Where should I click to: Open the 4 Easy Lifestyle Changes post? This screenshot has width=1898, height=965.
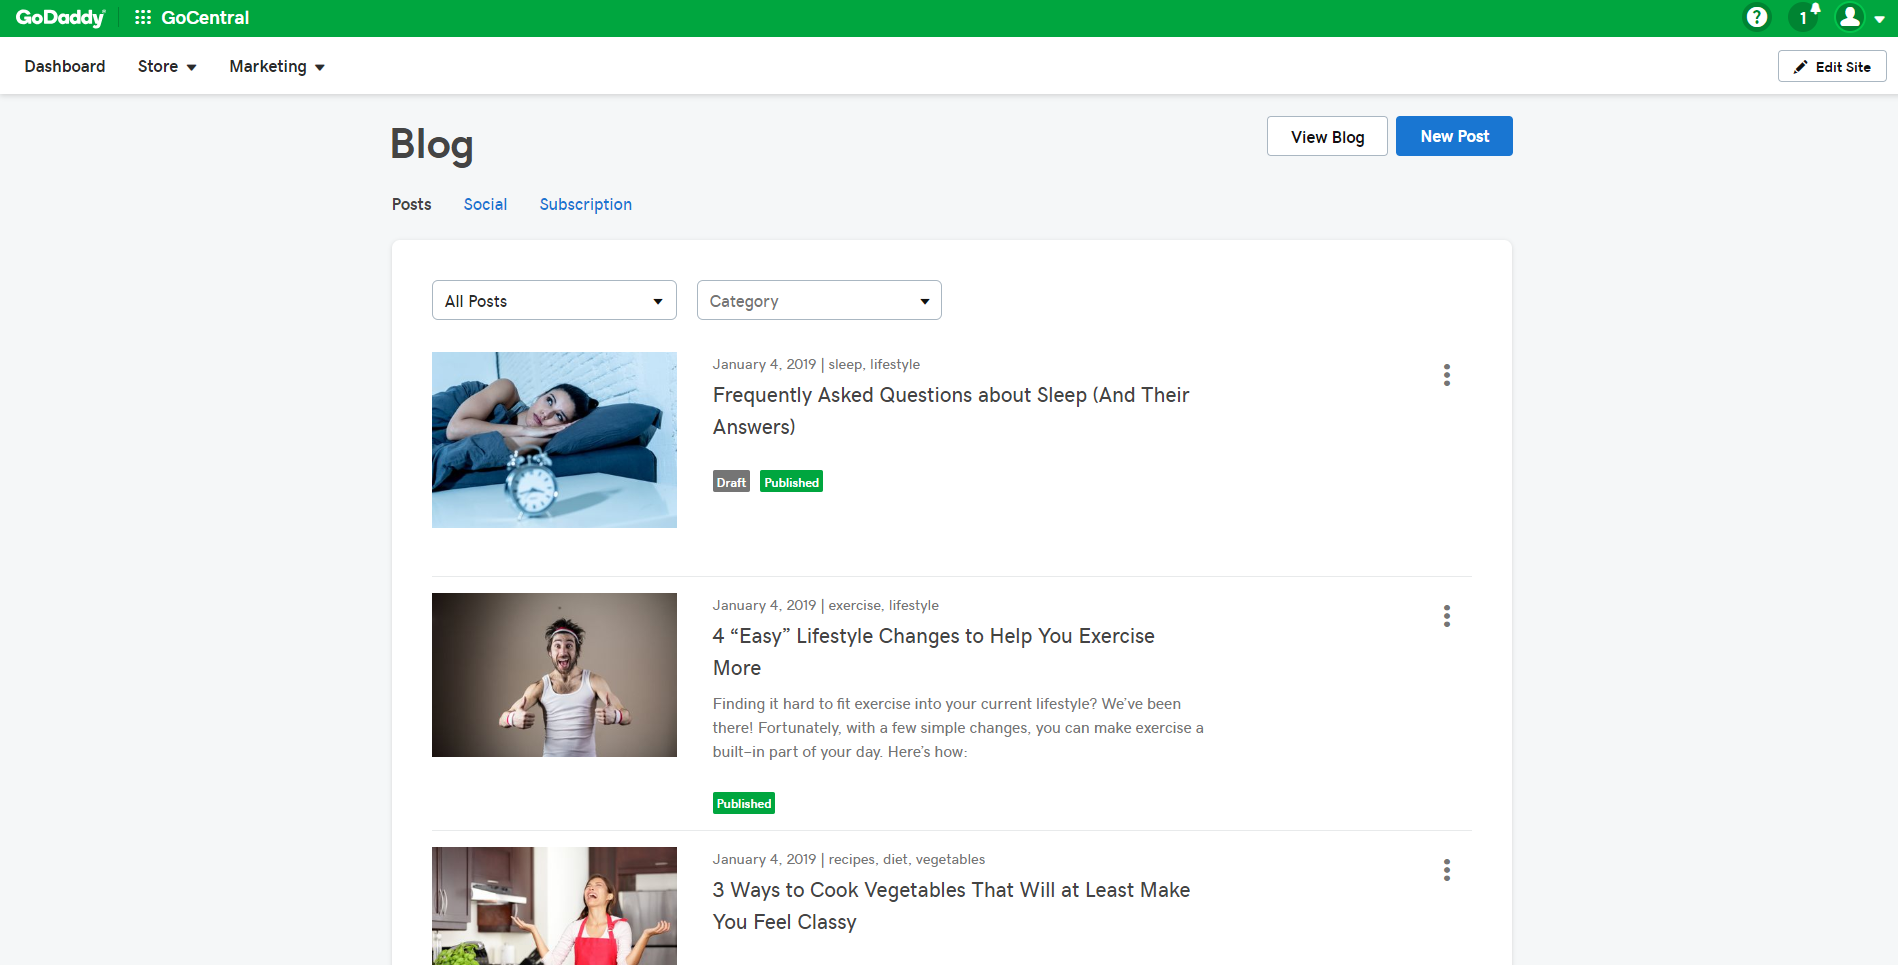tap(933, 652)
